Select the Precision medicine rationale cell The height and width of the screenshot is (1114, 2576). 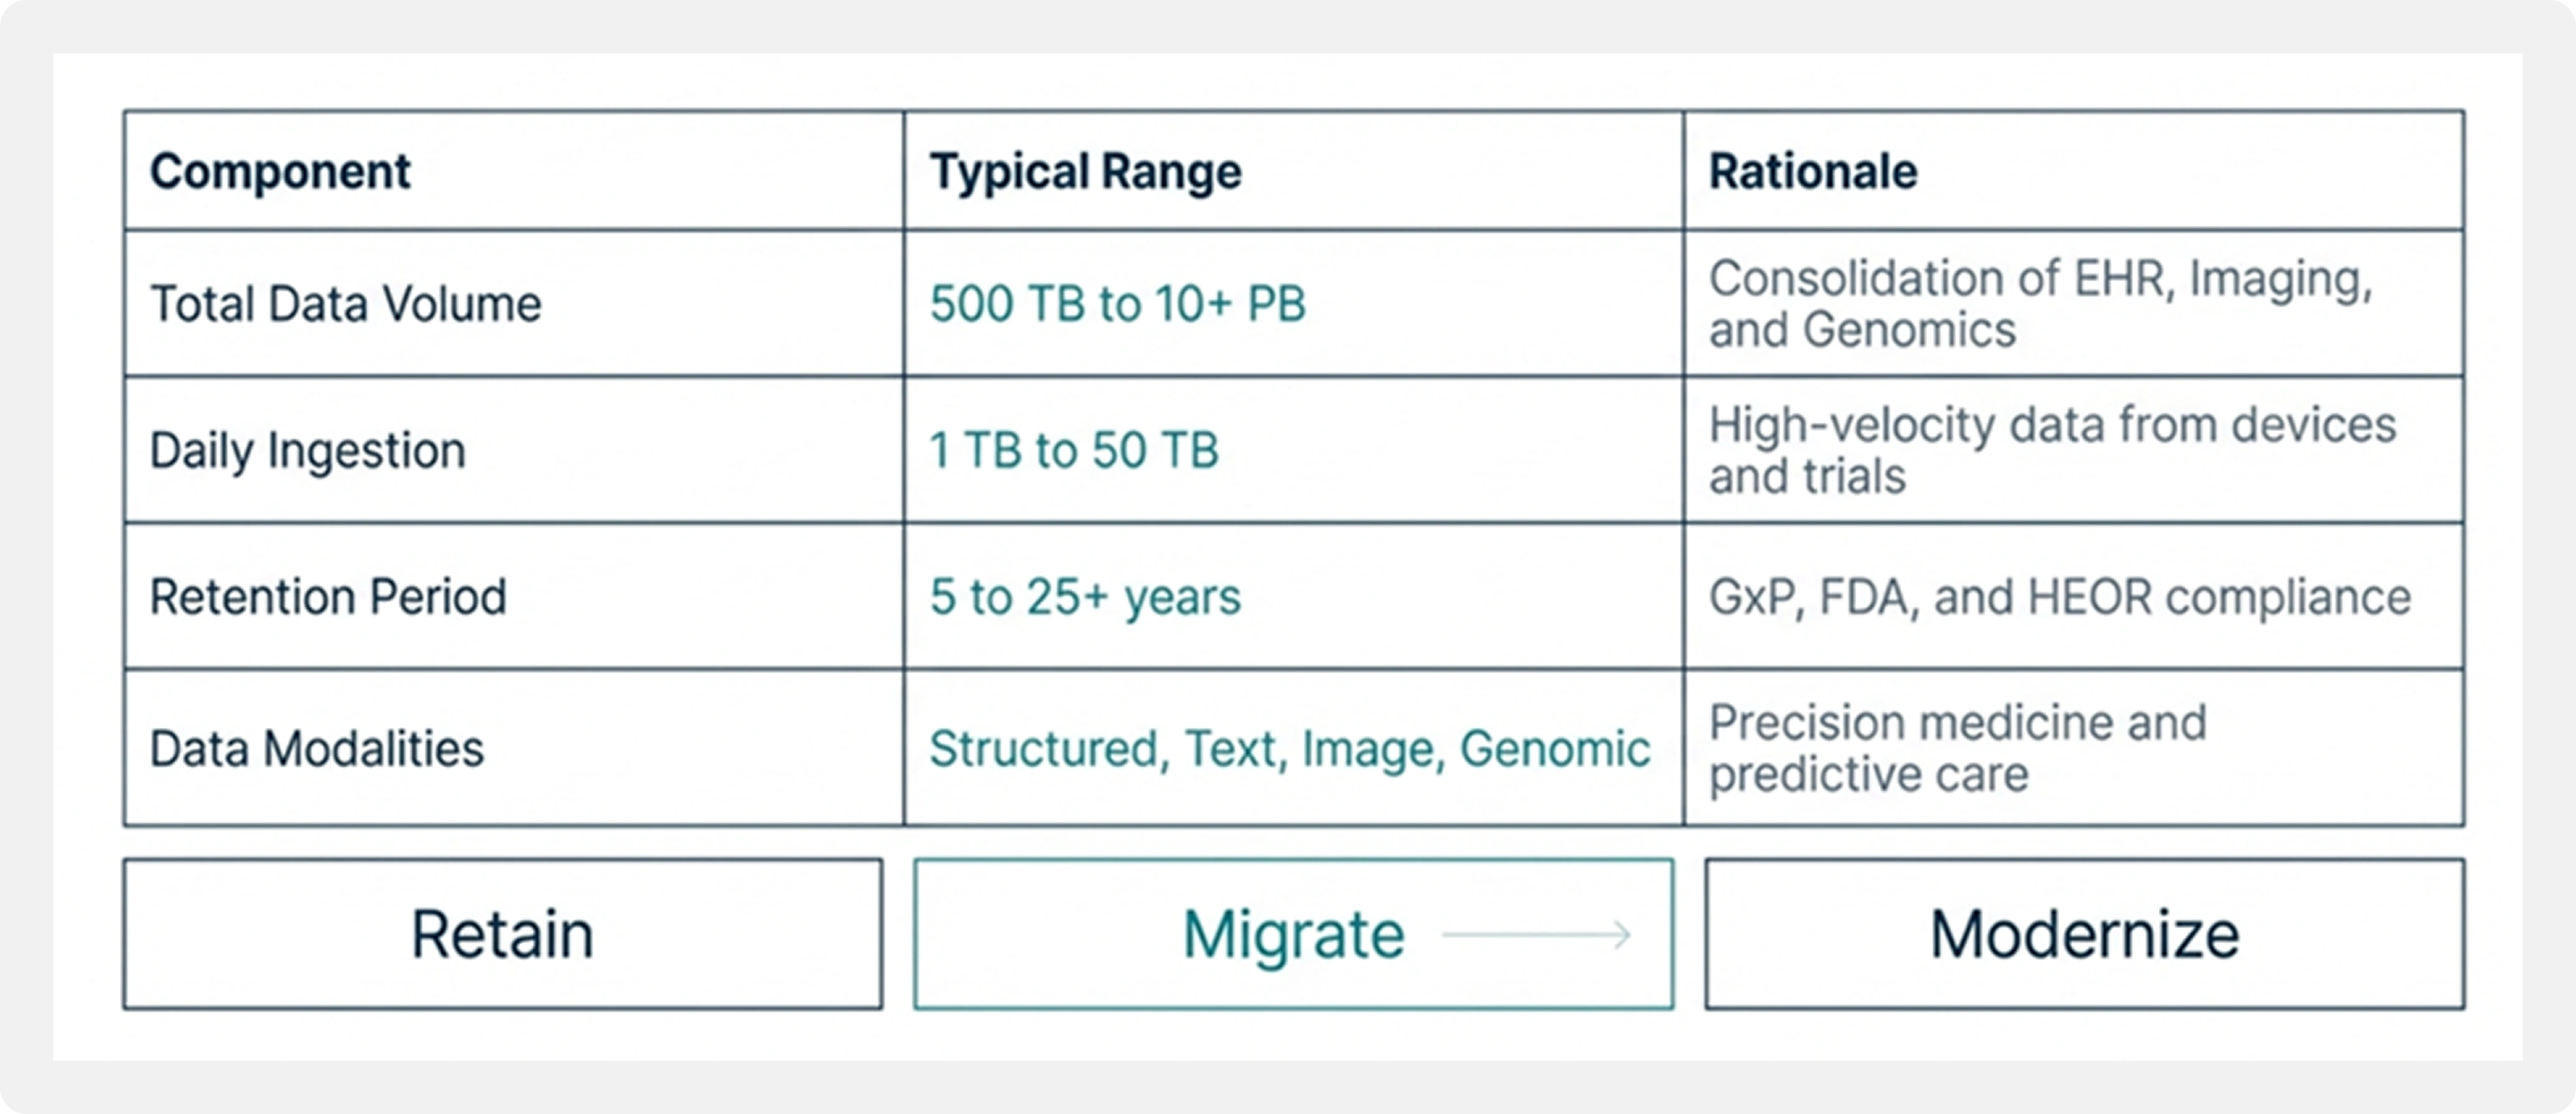pyautogui.click(x=1957, y=748)
